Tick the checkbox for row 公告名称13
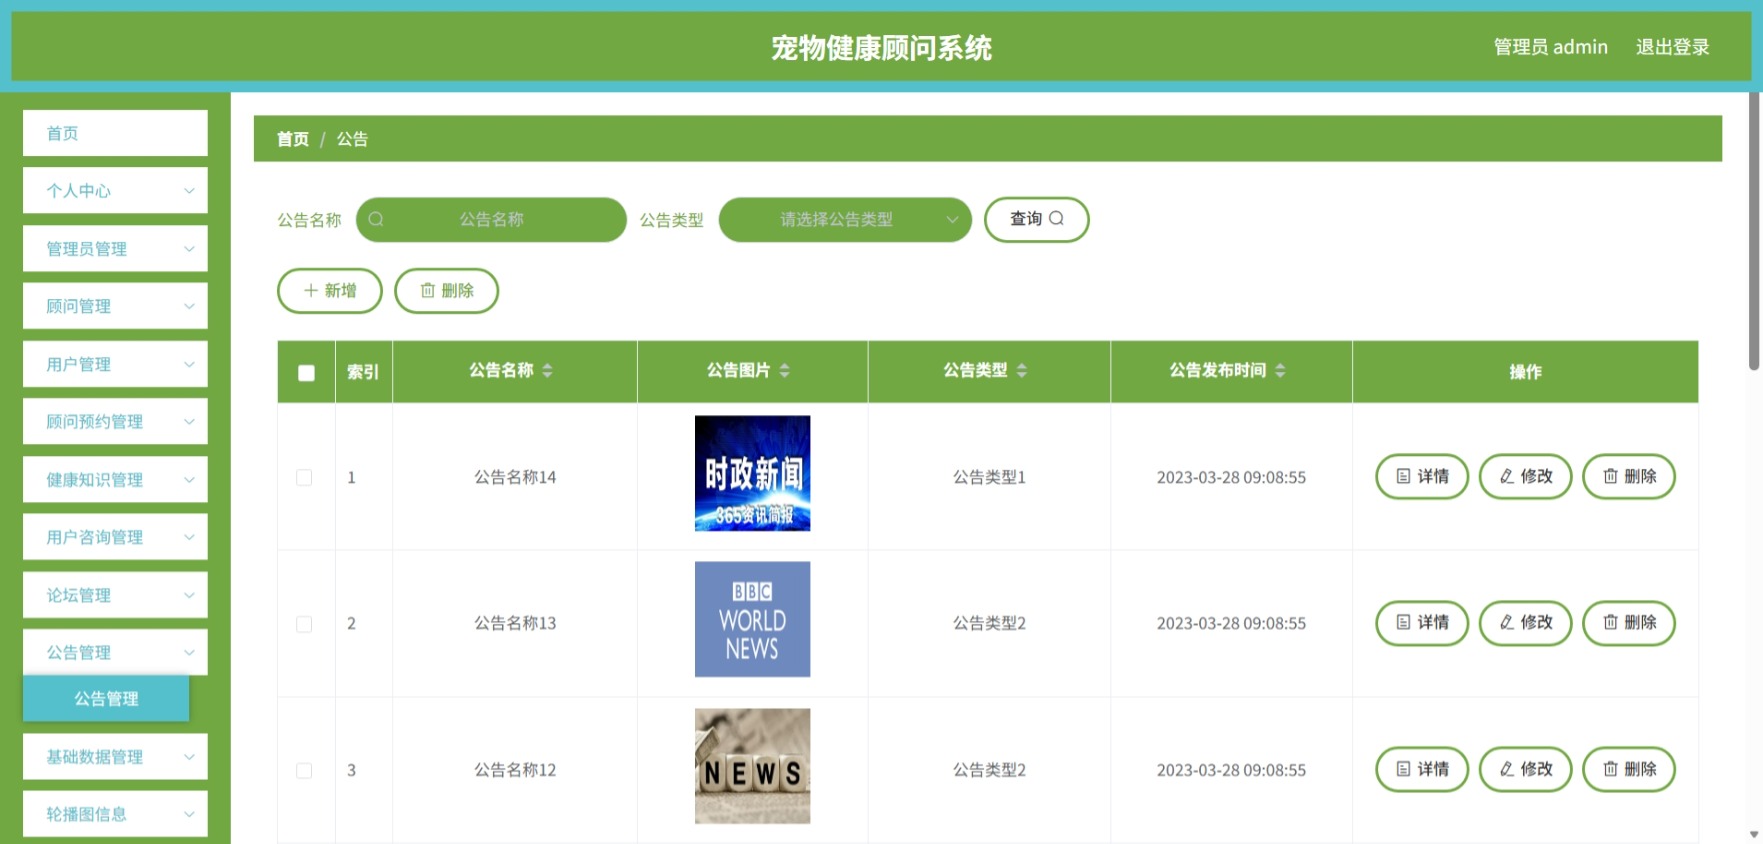 304,624
